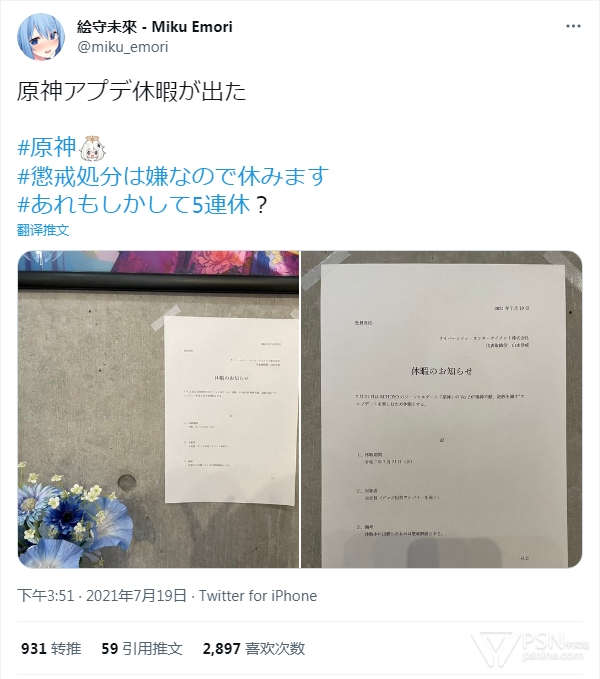Image resolution: width=600 pixels, height=679 pixels.
Task: Click the 休暇のお知らせ heading in right photo
Action: point(441,371)
